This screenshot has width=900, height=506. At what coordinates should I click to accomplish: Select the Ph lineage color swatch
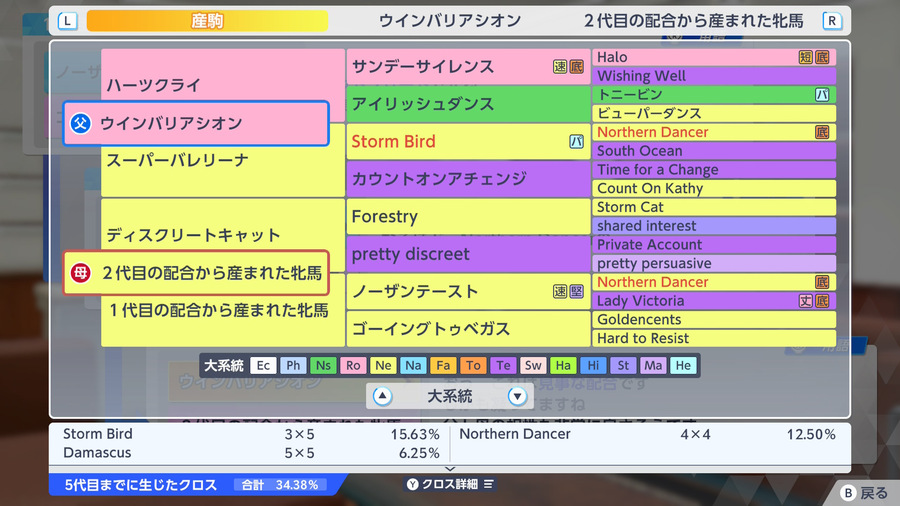point(293,365)
